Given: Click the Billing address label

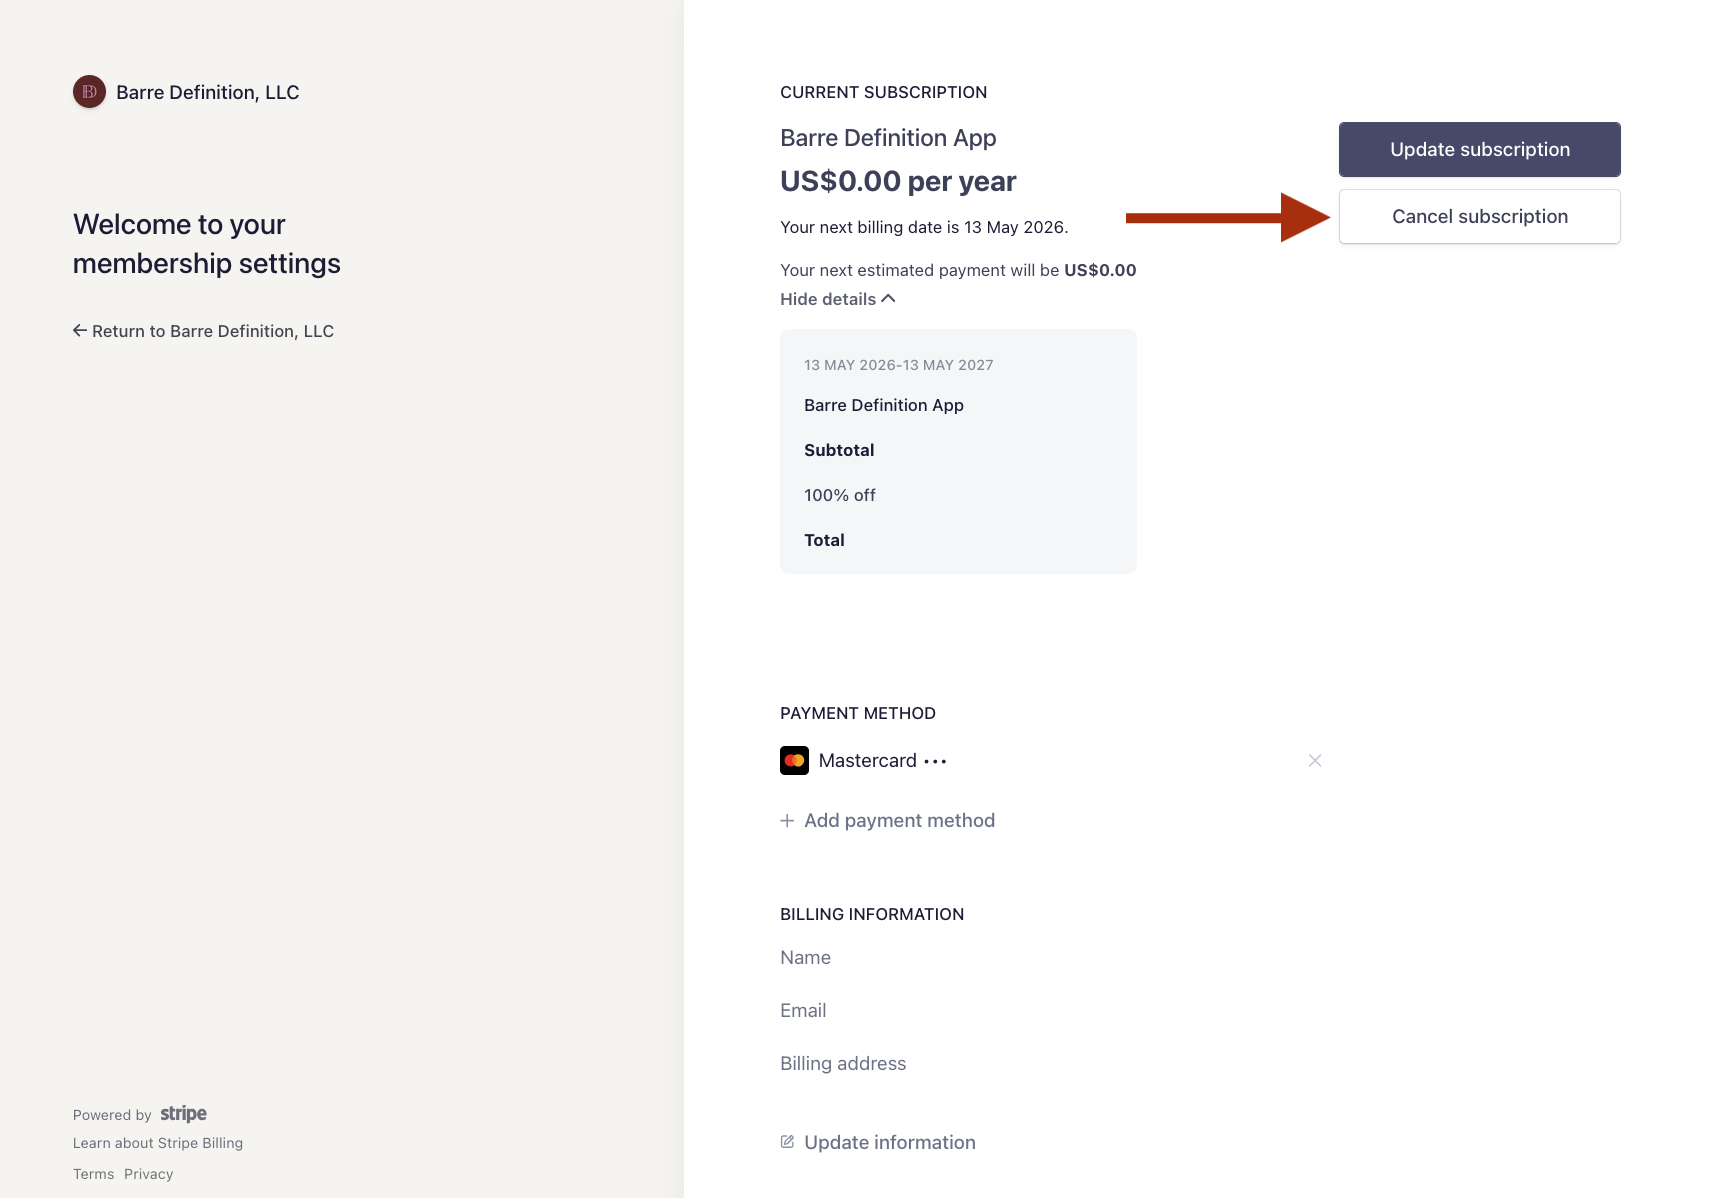Looking at the screenshot, I should click(x=843, y=1064).
